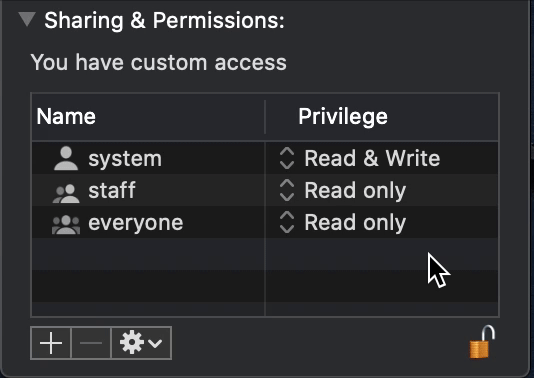
Task: Click the Privilege column header
Action: pos(343,117)
